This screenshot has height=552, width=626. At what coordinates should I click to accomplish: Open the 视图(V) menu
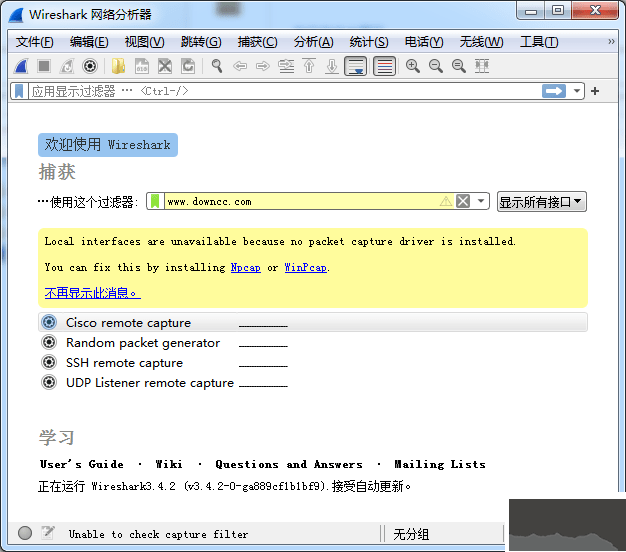pos(145,42)
